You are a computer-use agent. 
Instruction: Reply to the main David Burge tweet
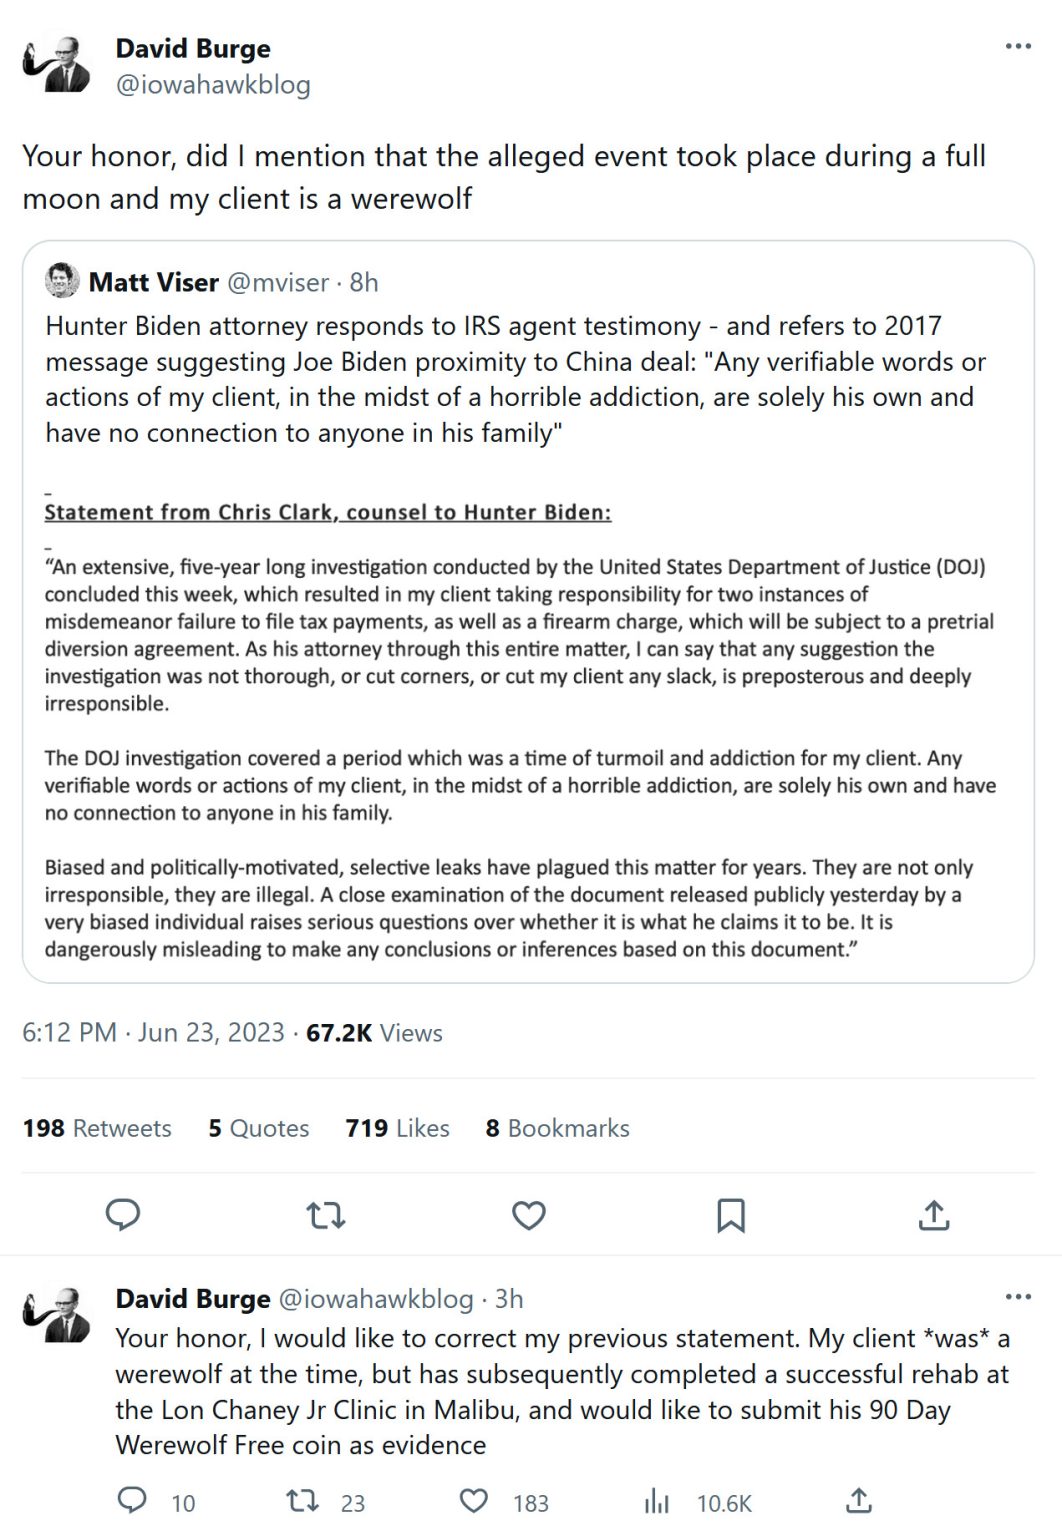123,1215
